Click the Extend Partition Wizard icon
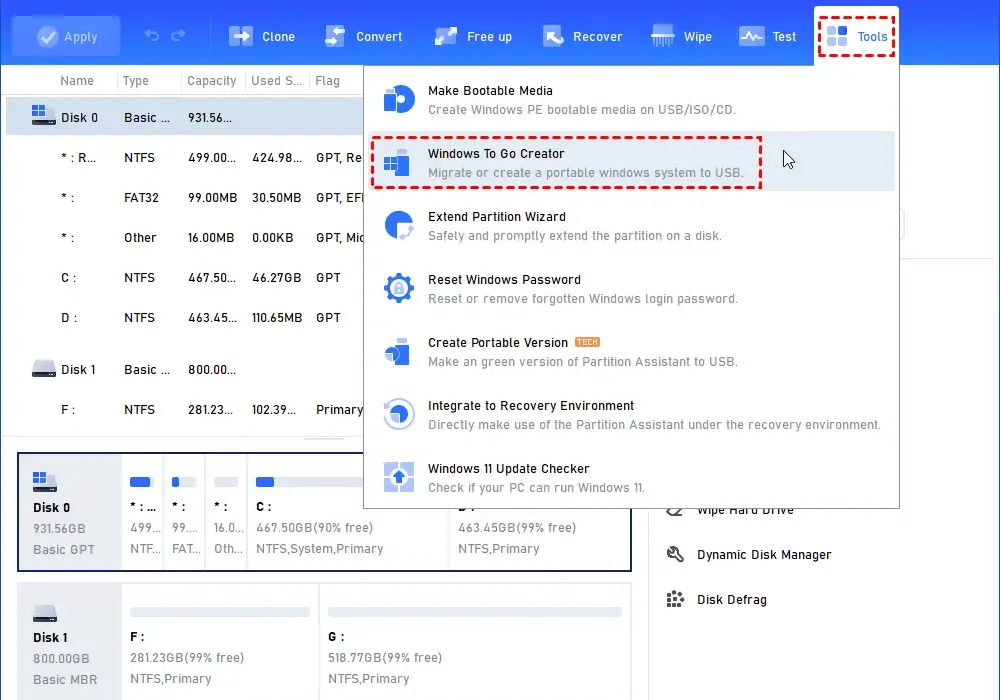The image size is (1000, 700). click(399, 226)
